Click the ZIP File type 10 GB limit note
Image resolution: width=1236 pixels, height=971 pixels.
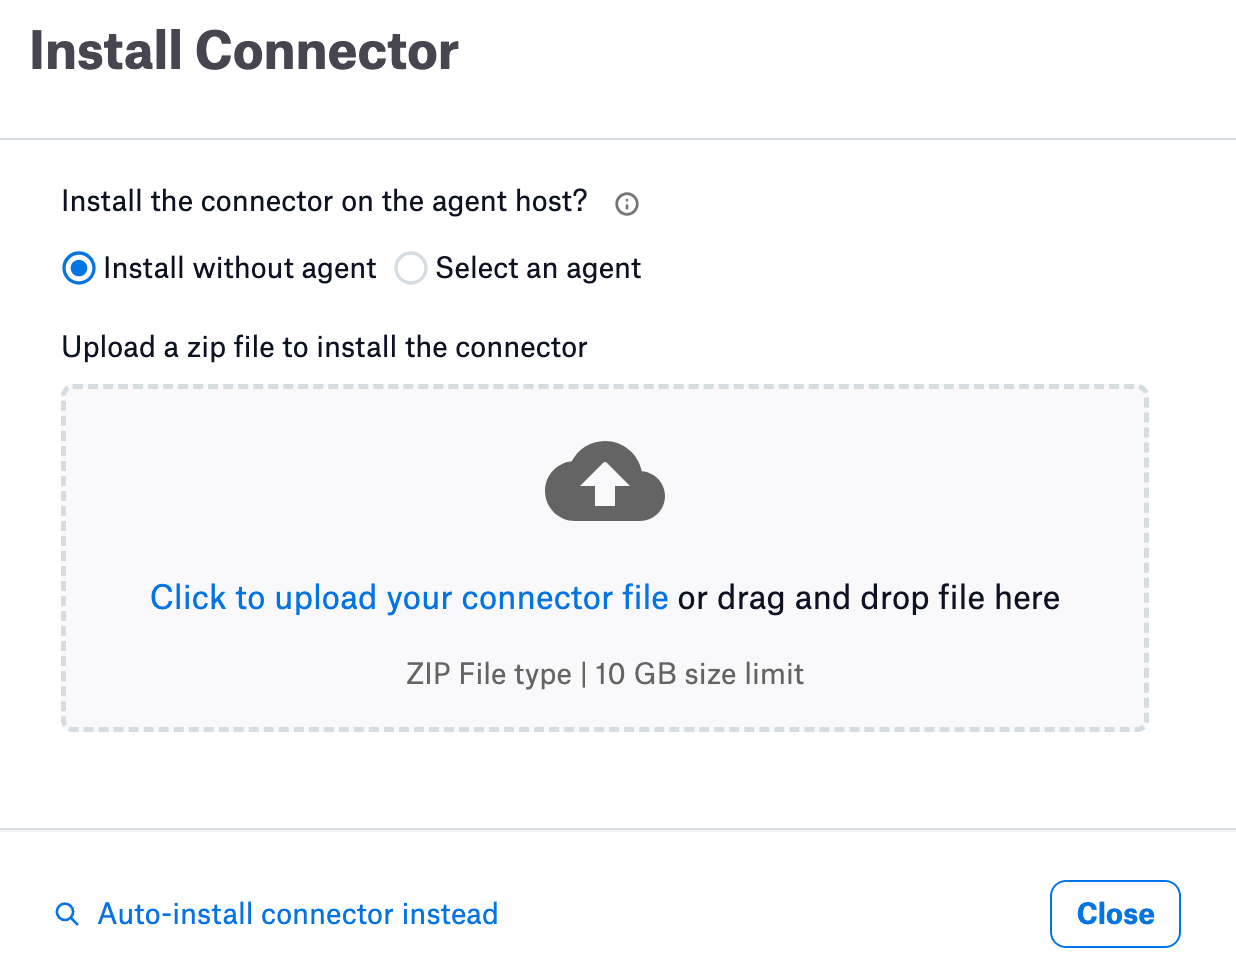click(x=605, y=674)
